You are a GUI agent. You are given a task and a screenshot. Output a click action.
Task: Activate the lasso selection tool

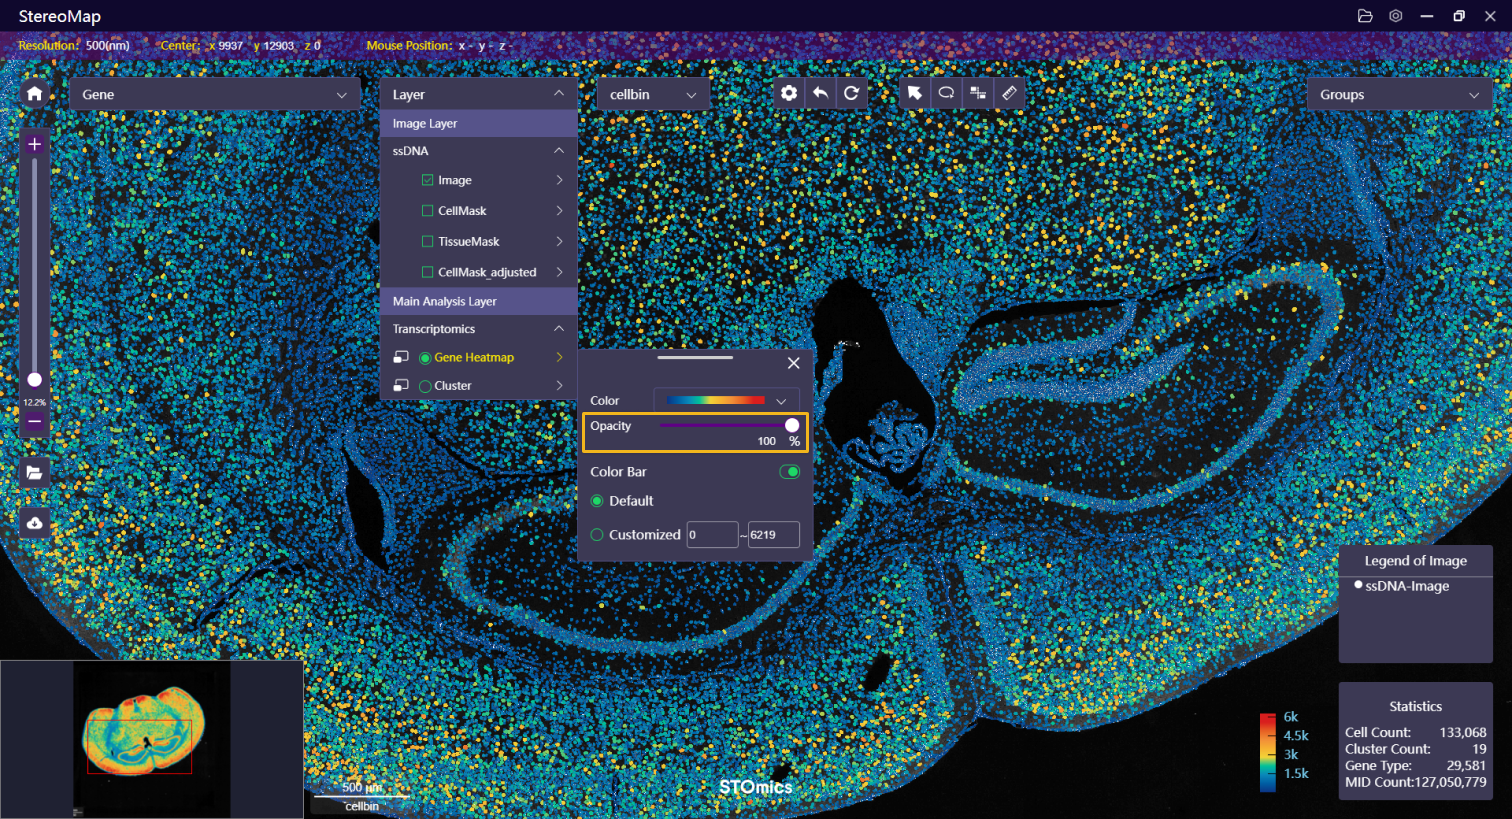(946, 93)
